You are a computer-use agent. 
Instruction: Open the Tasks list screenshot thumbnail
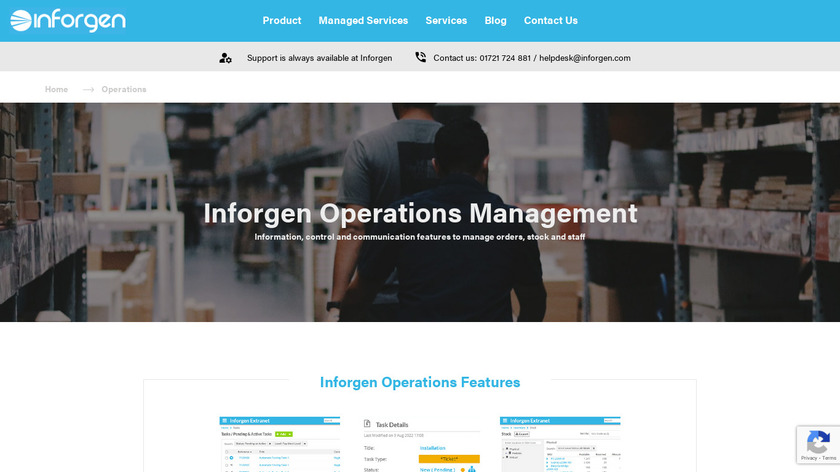click(280, 444)
